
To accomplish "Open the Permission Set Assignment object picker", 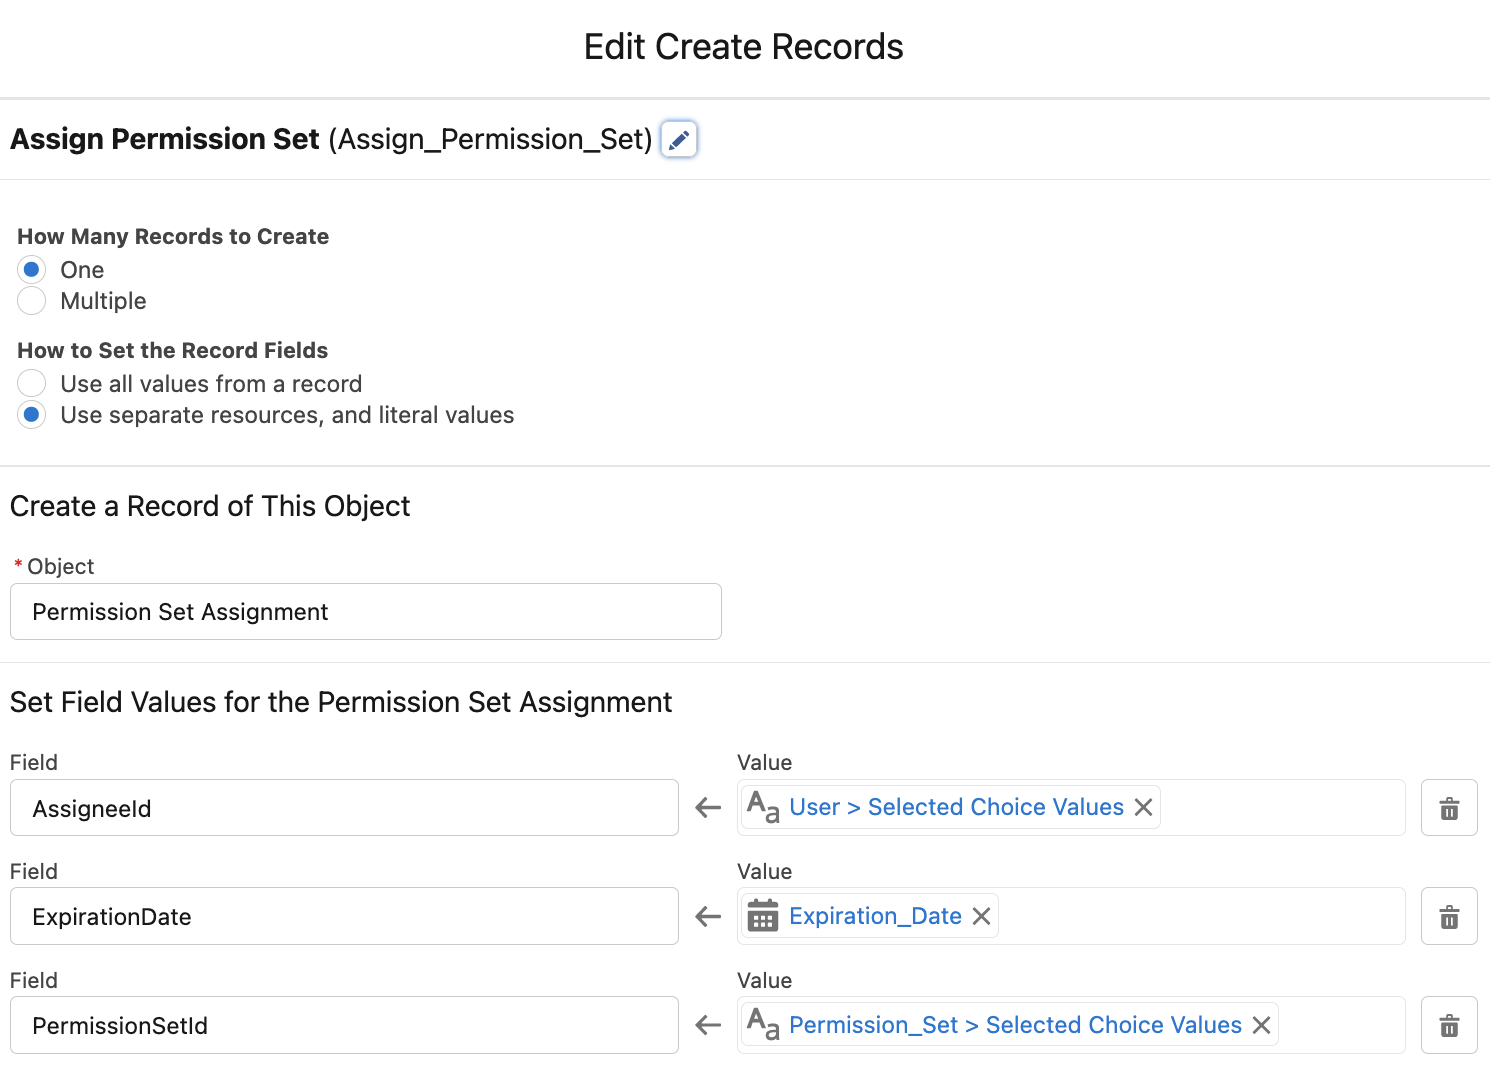I will pos(365,611).
